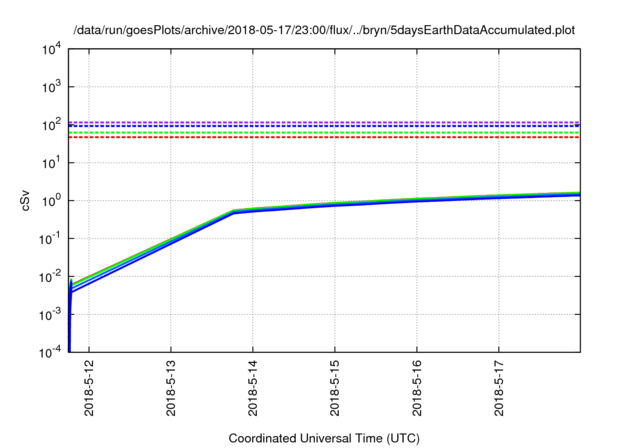The height and width of the screenshot is (448, 640).
Task: Click the x-axis date label 2018-5-15
Action: (x=335, y=388)
